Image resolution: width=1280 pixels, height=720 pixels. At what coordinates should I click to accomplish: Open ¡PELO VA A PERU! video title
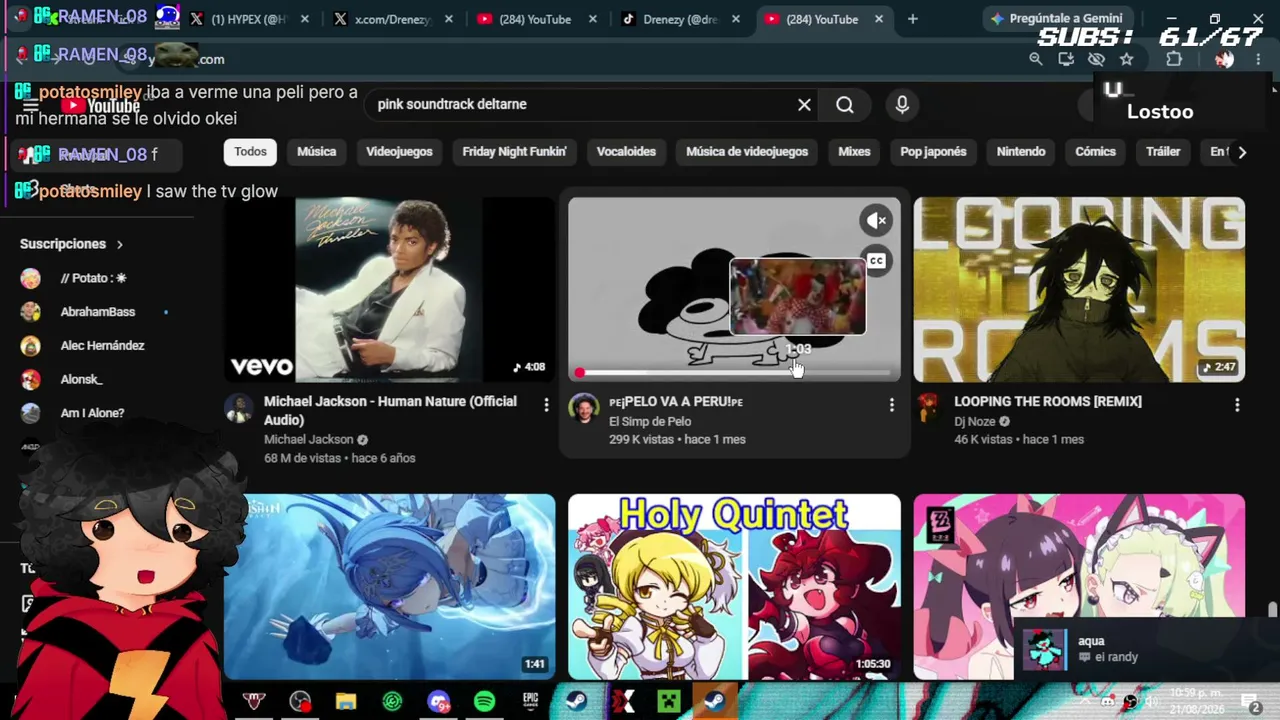point(676,402)
